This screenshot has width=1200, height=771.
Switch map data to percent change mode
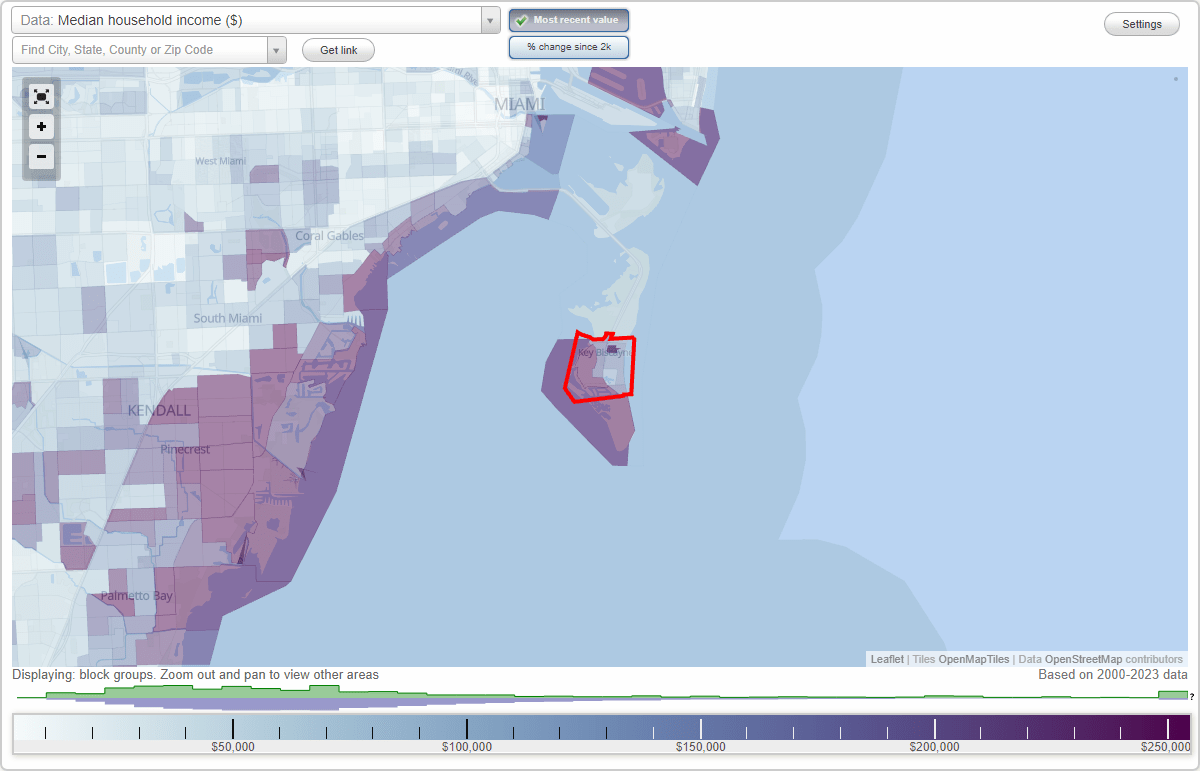click(x=568, y=47)
